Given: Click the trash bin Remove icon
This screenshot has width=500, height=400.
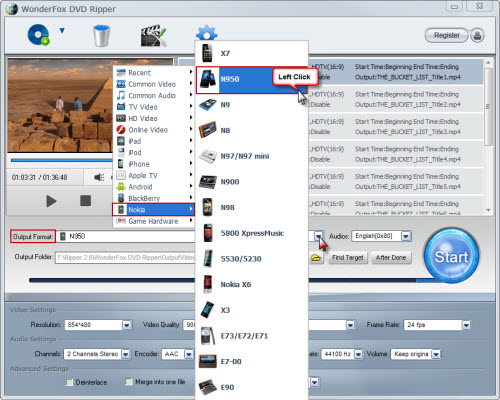Looking at the screenshot, I should (101, 35).
